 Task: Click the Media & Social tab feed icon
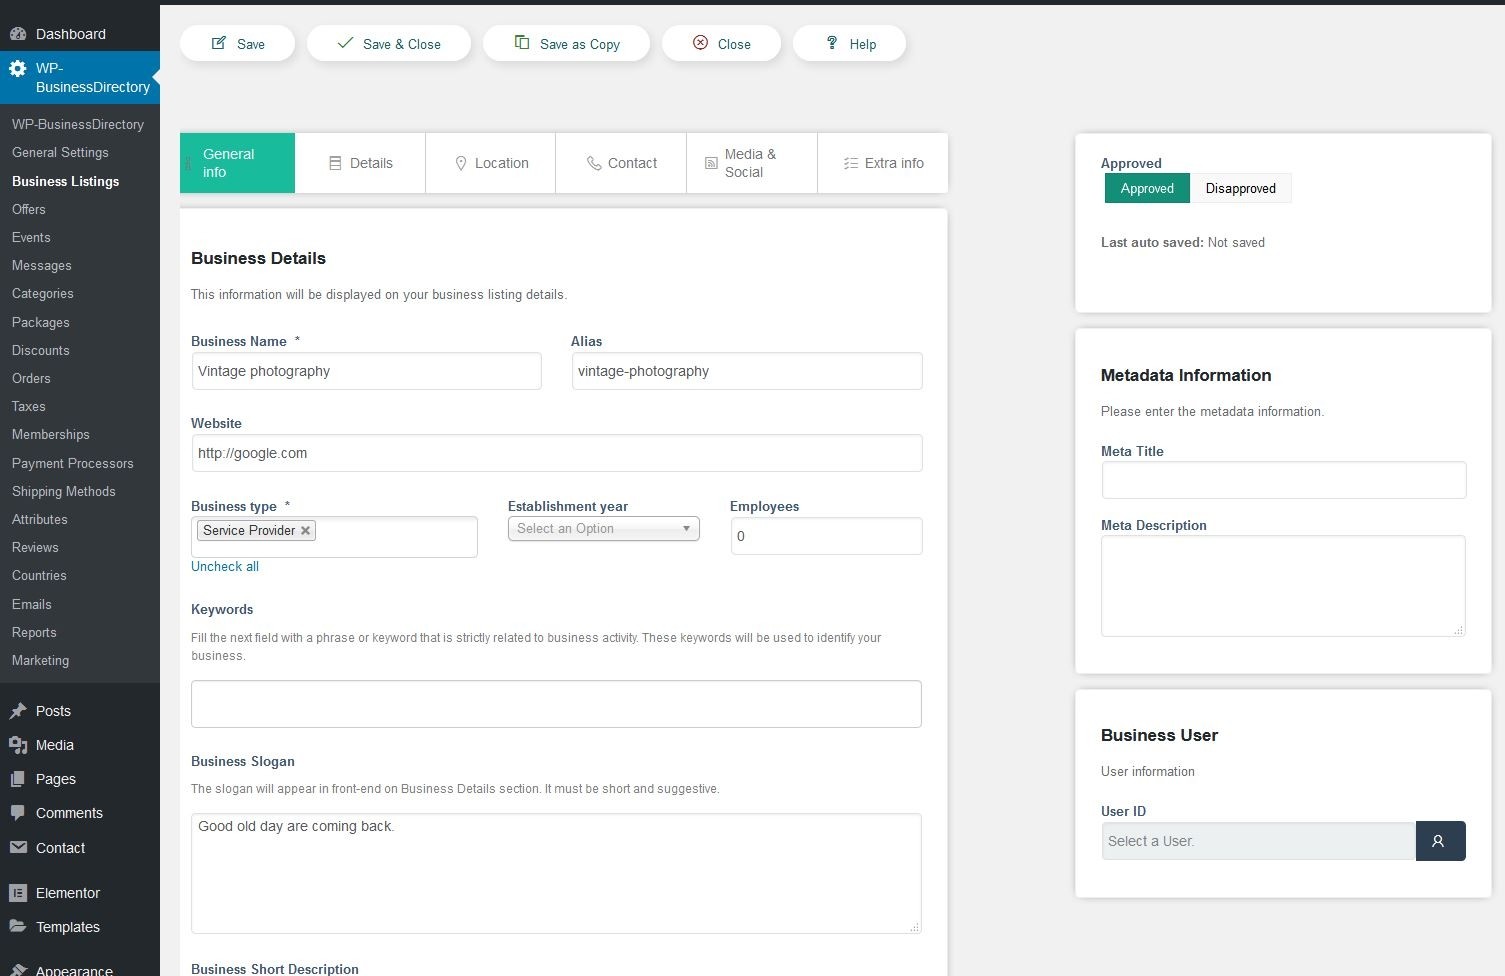[x=711, y=163]
